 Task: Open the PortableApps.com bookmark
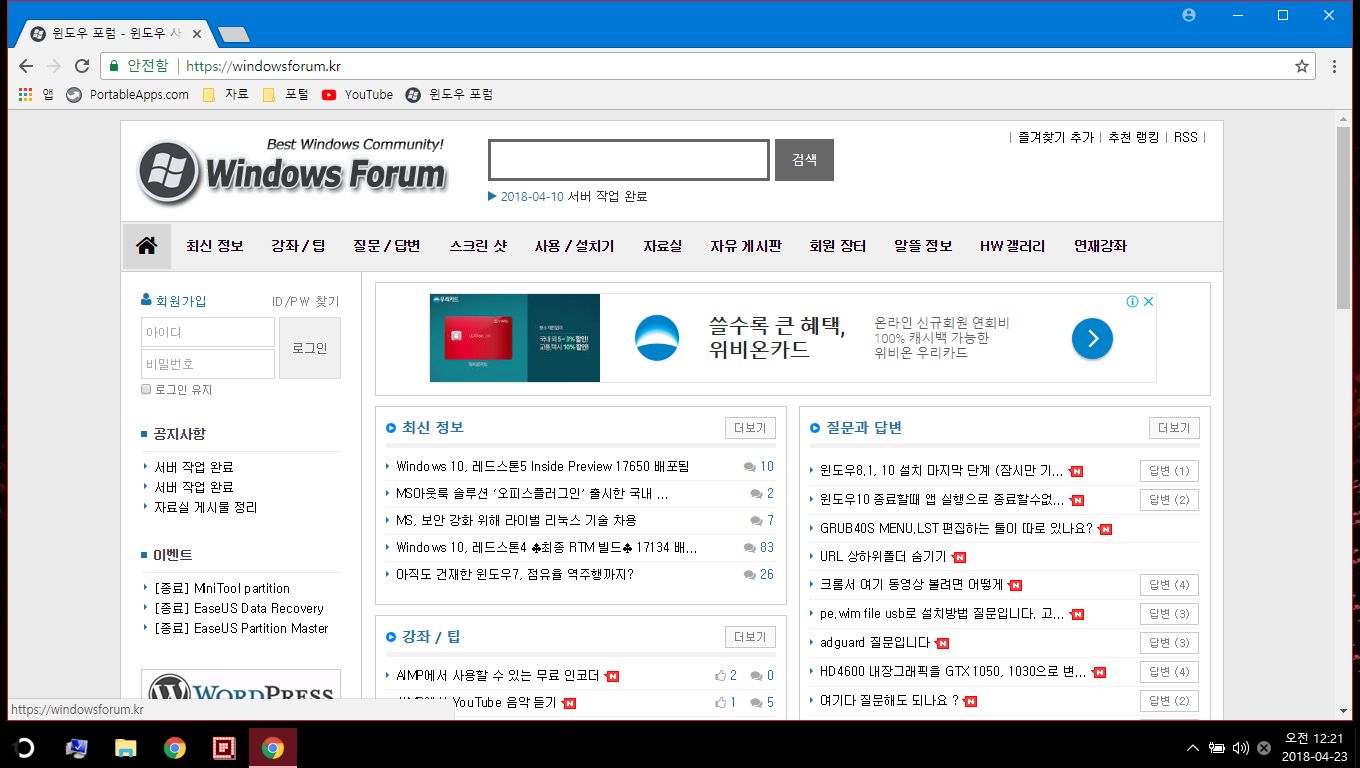pyautogui.click(x=127, y=95)
